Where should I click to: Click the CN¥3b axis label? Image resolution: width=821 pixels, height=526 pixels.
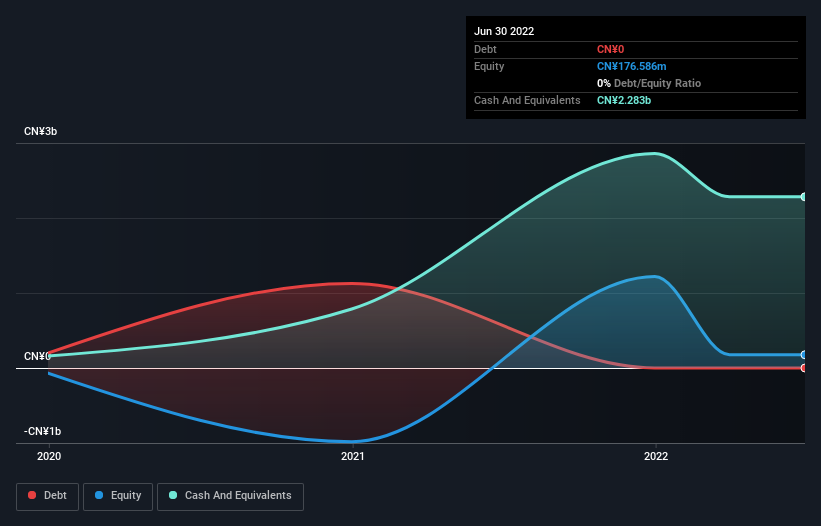(40, 131)
